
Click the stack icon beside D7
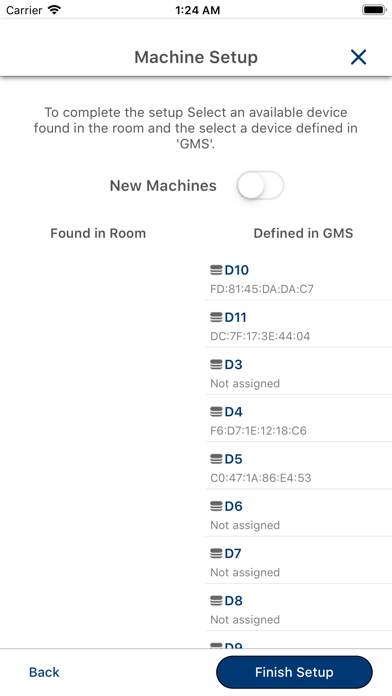point(216,553)
